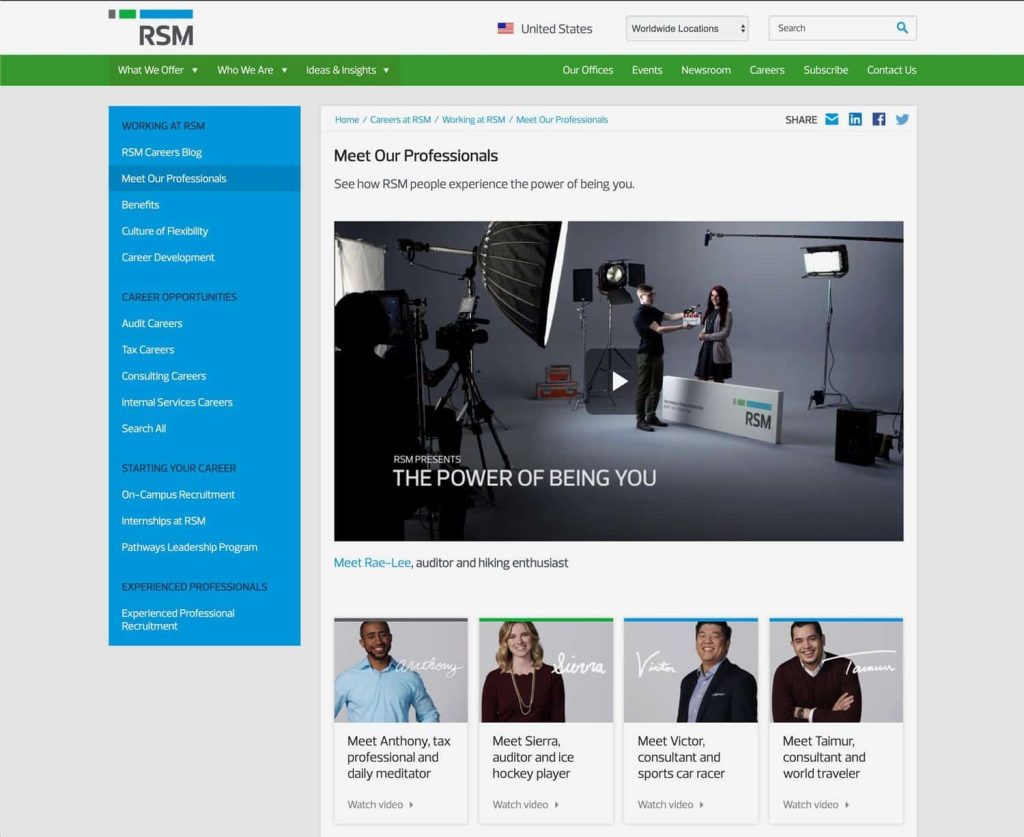Viewport: 1024px width, 837px height.
Task: Open Subscribe in the nav bar
Action: [825, 70]
